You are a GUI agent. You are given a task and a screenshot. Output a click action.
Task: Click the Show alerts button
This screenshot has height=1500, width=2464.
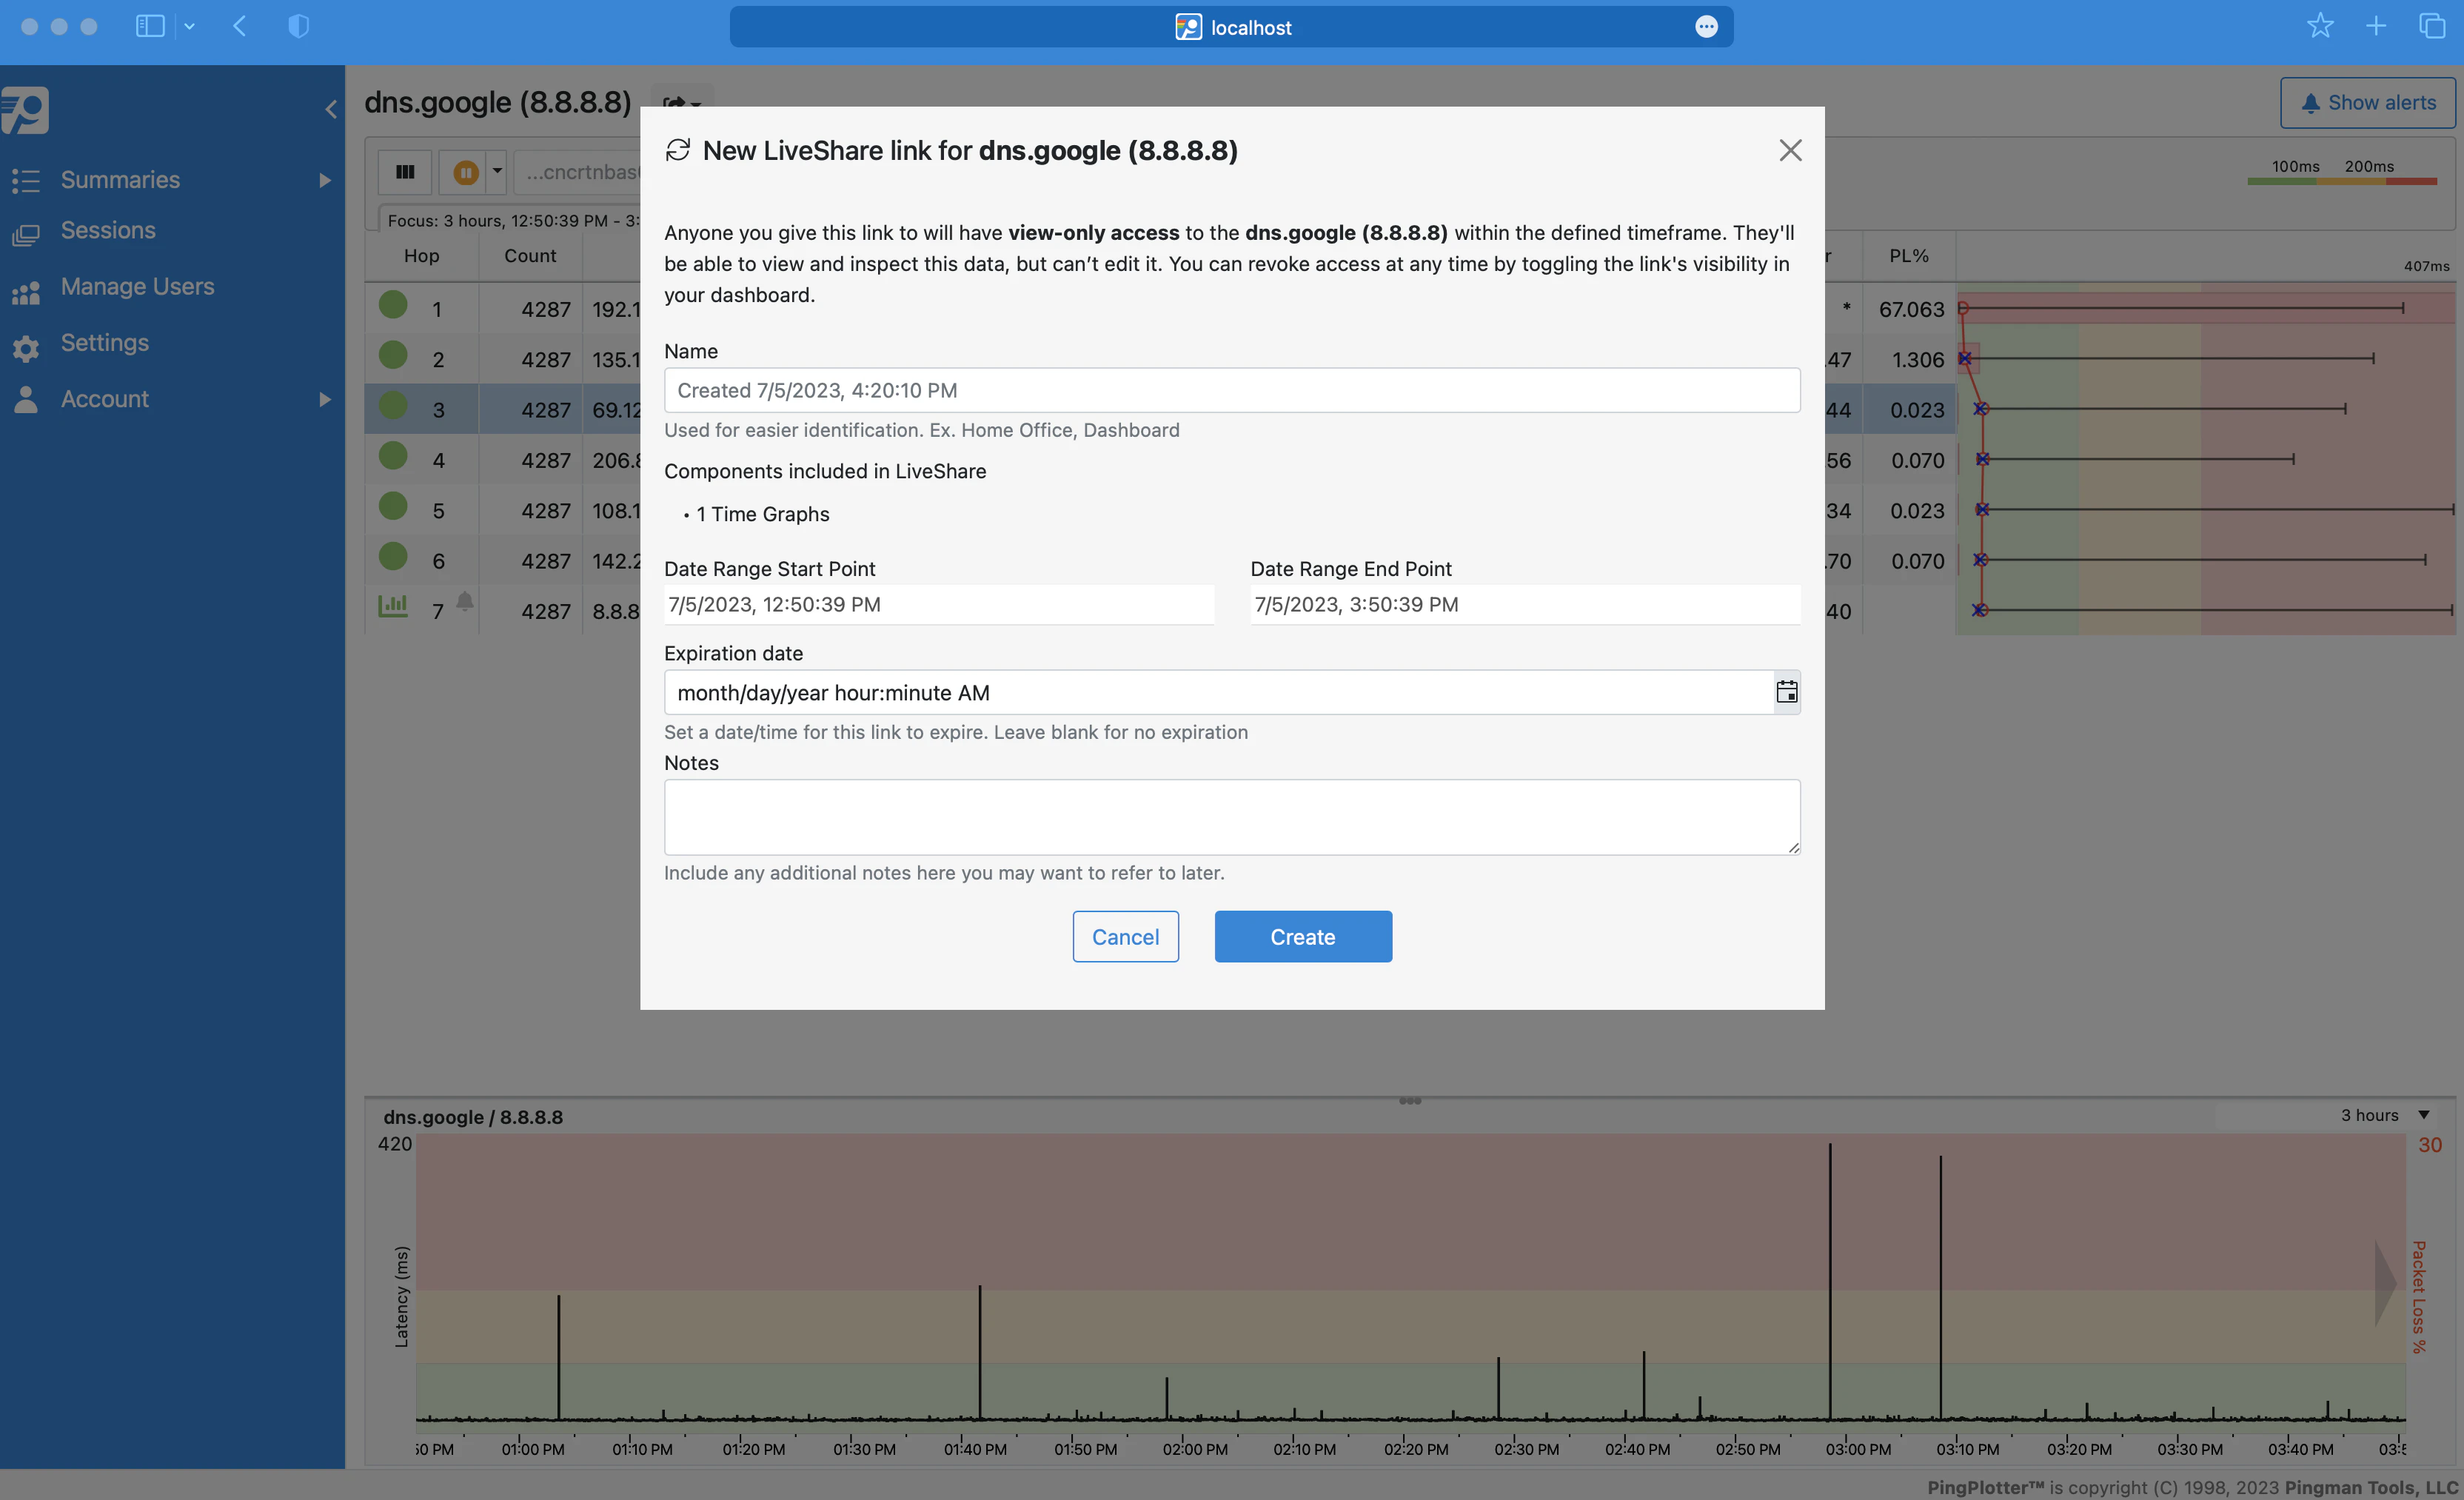2367,103
